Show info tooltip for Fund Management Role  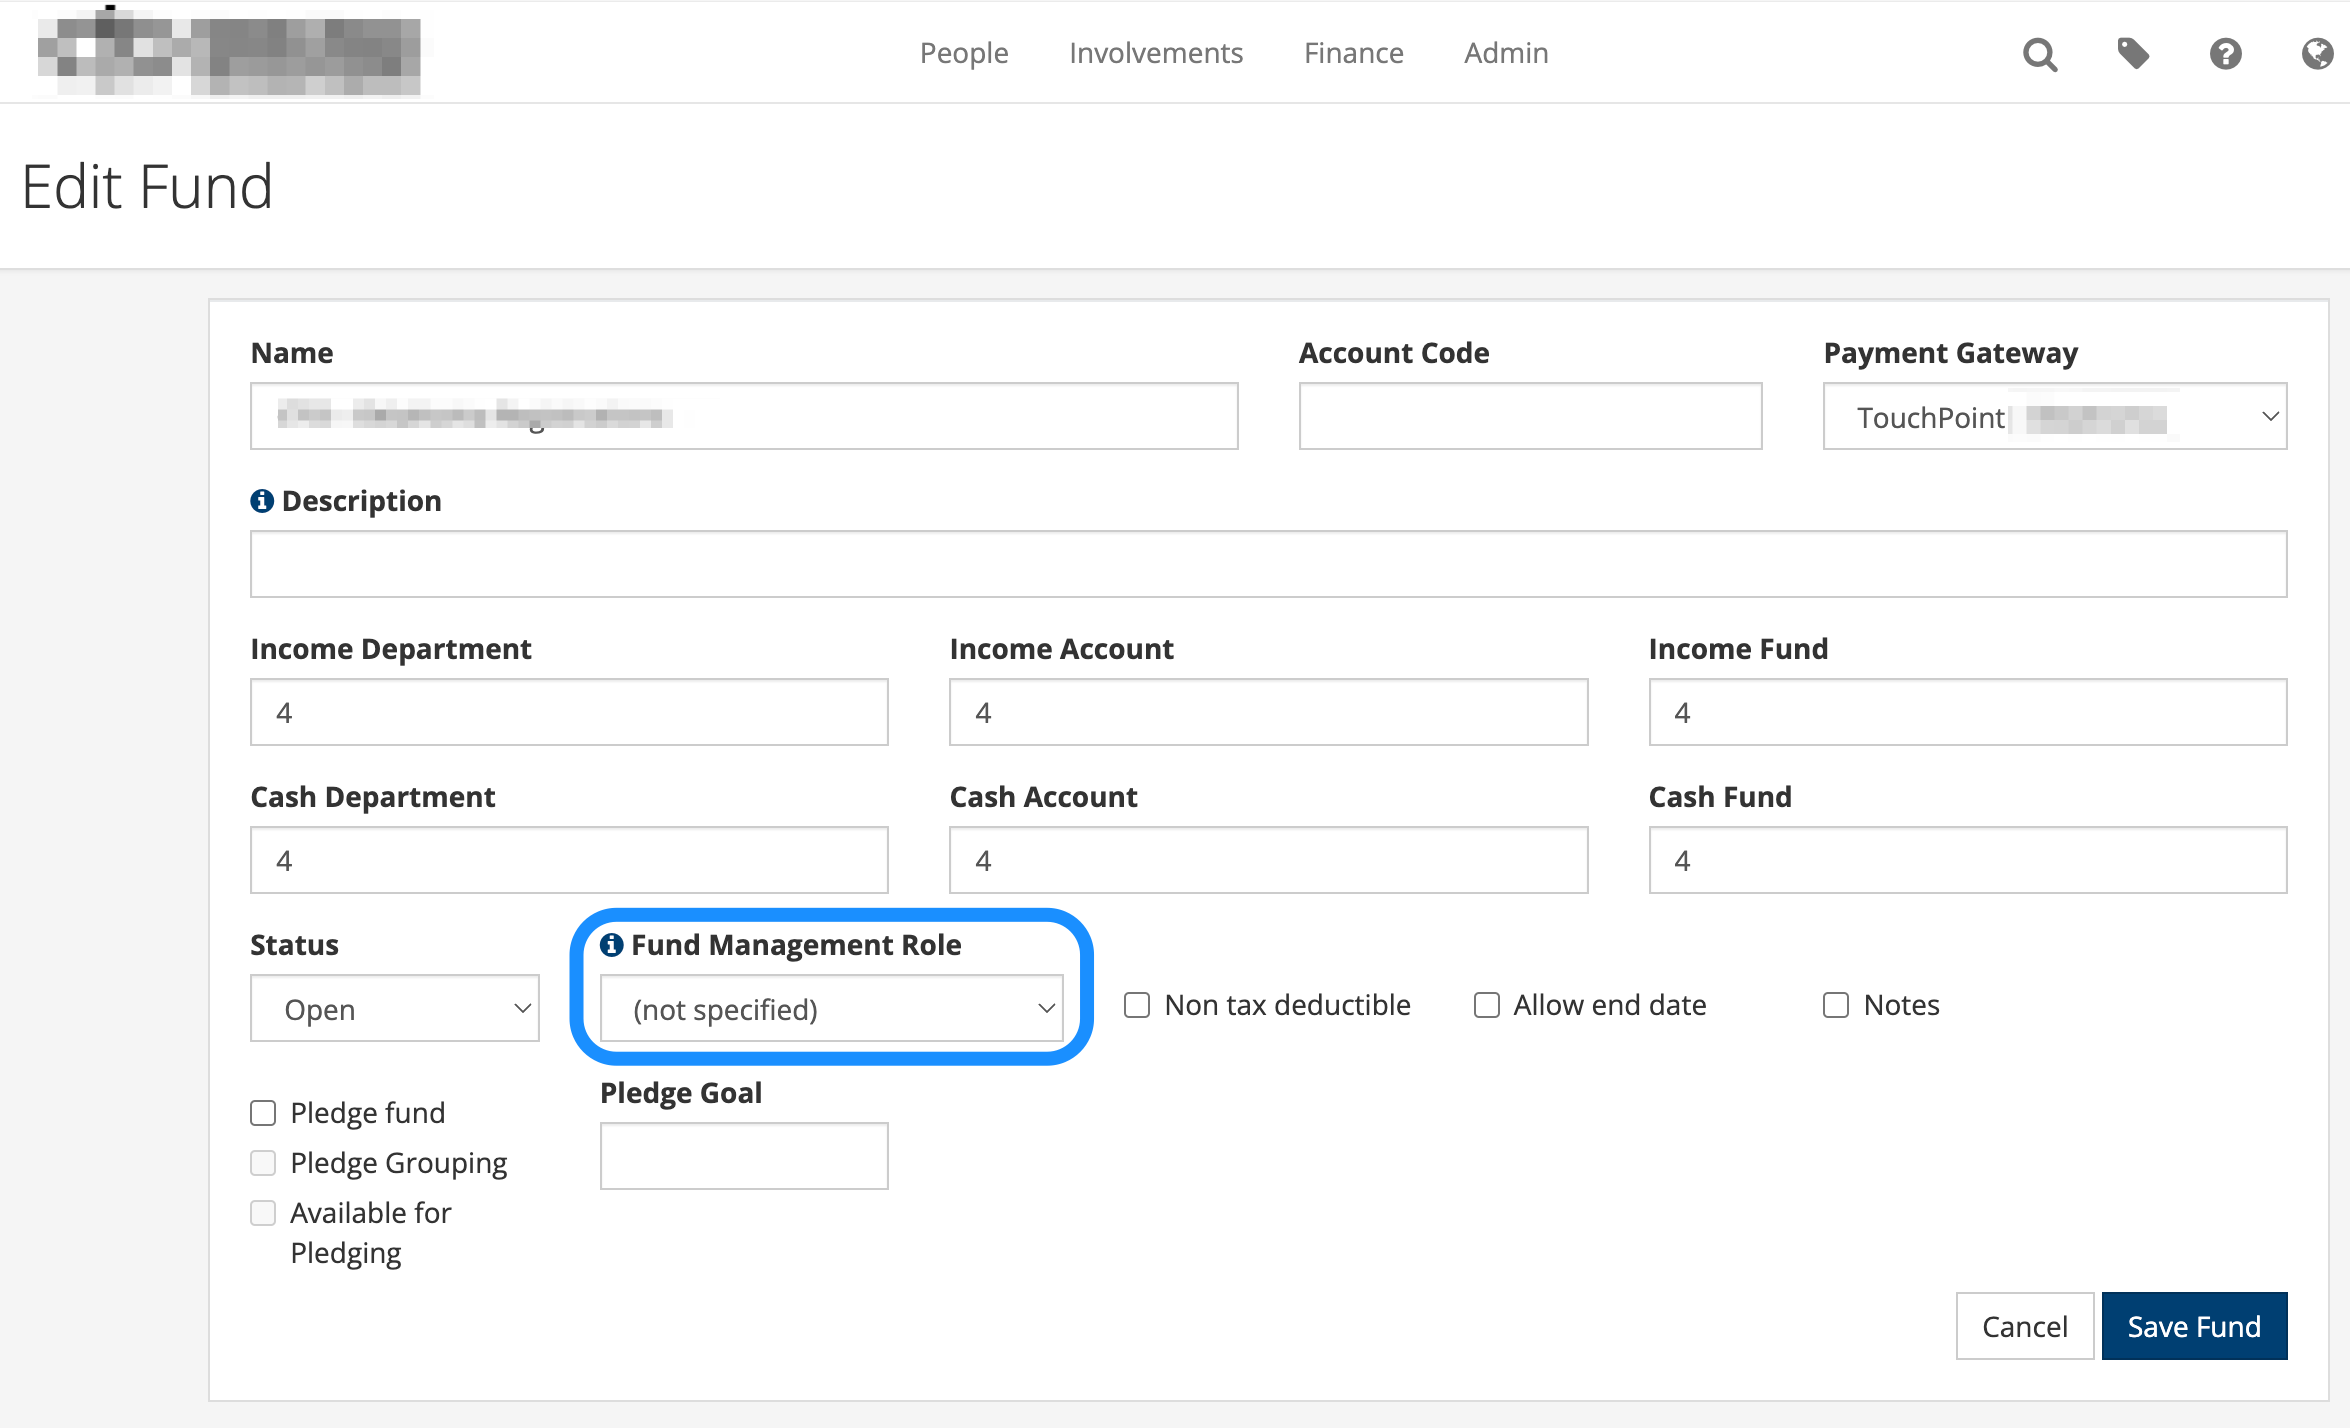611,945
